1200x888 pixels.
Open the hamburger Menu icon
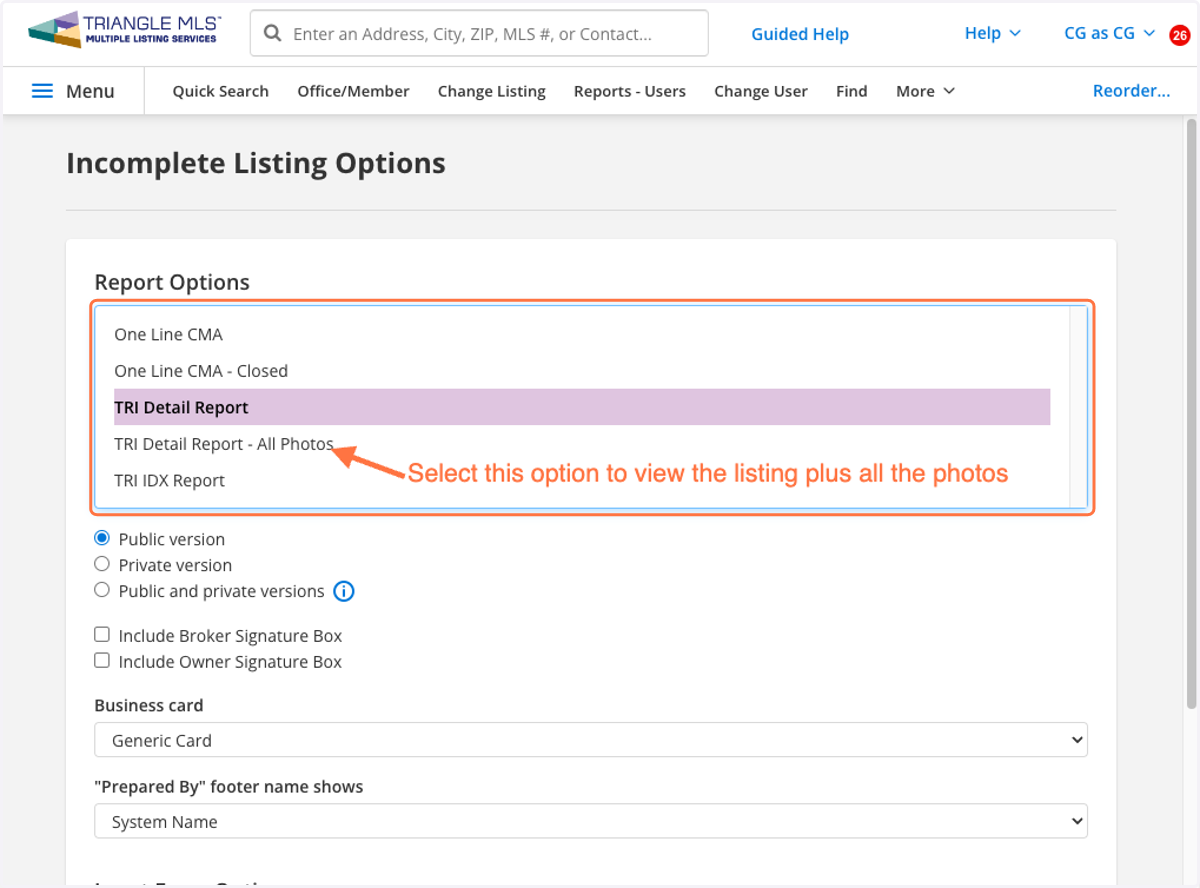(42, 91)
